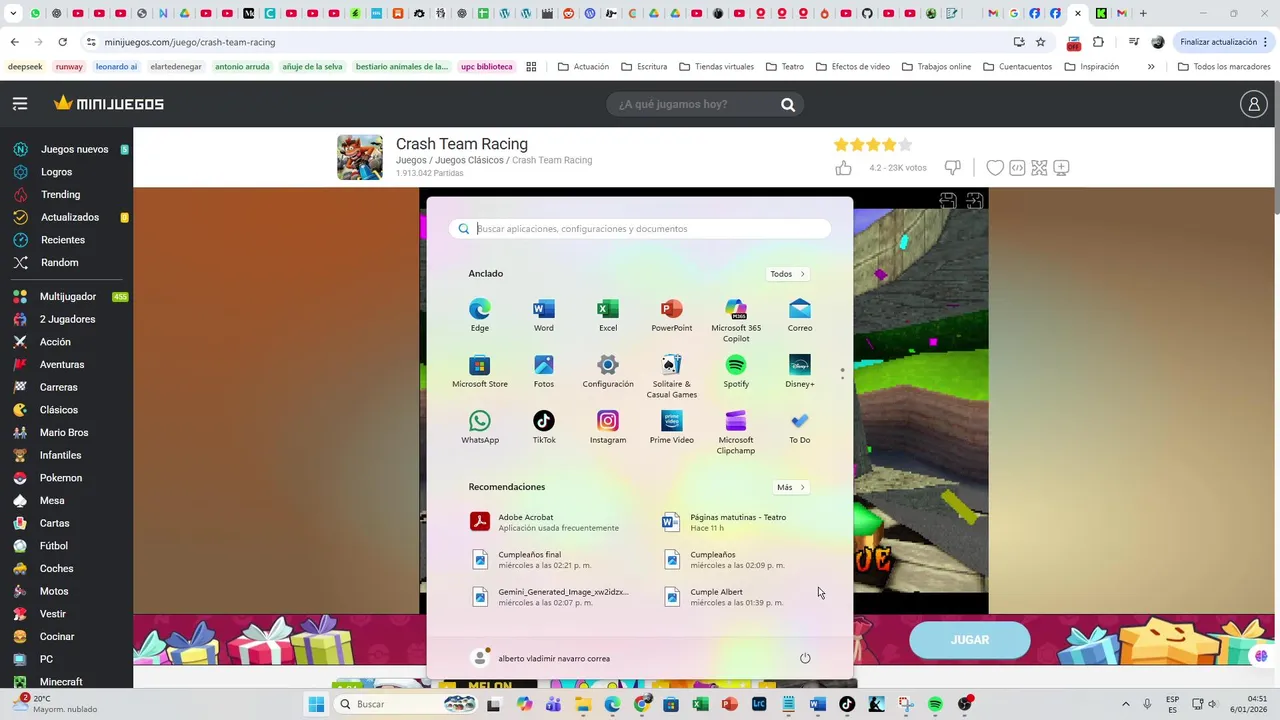Open Microsoft Store pinned app
The height and width of the screenshot is (720, 1280).
pos(480,370)
